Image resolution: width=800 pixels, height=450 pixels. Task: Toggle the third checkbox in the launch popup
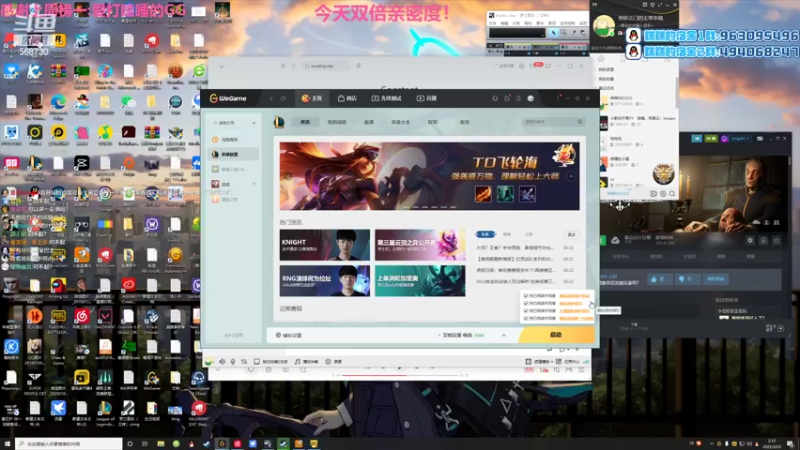tap(526, 311)
